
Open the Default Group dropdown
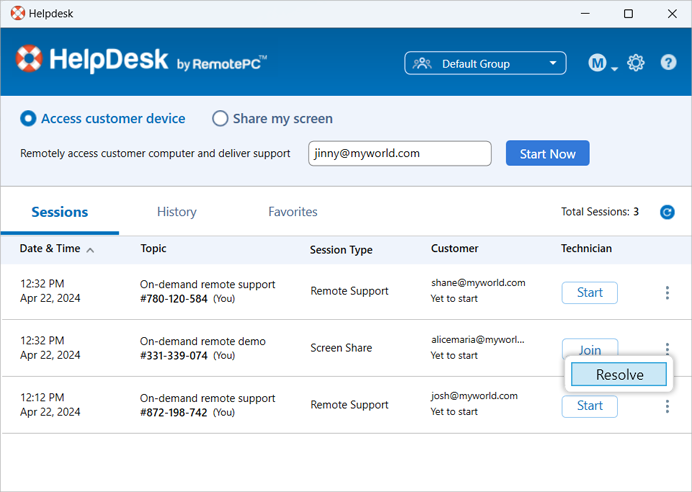(x=485, y=63)
